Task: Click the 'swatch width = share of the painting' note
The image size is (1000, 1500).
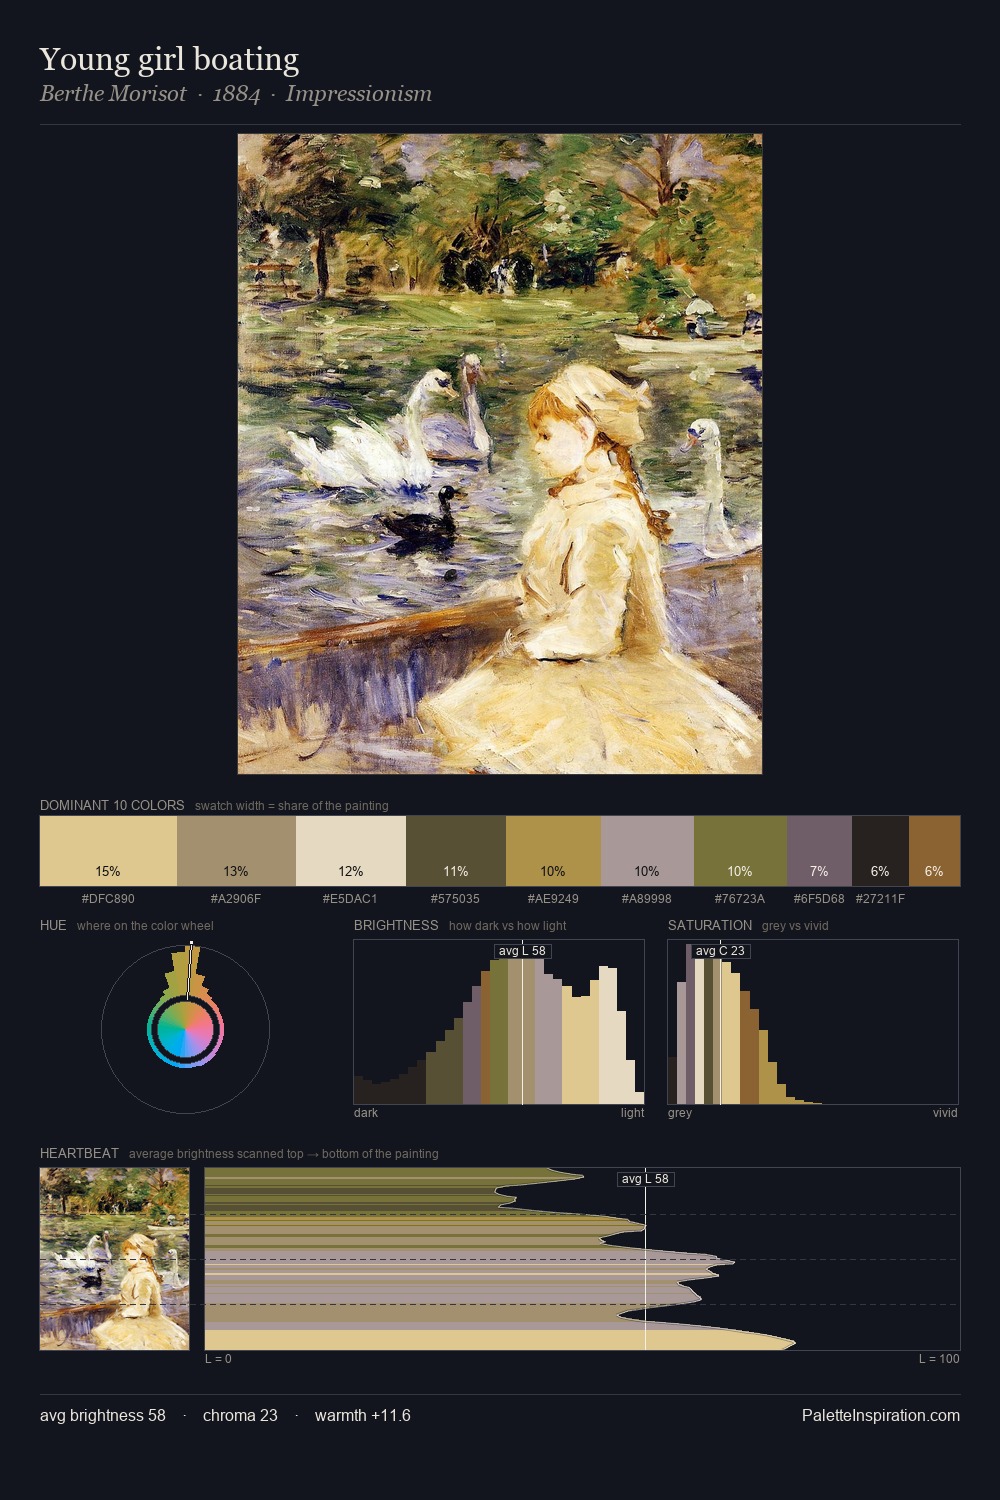Action: pos(292,806)
